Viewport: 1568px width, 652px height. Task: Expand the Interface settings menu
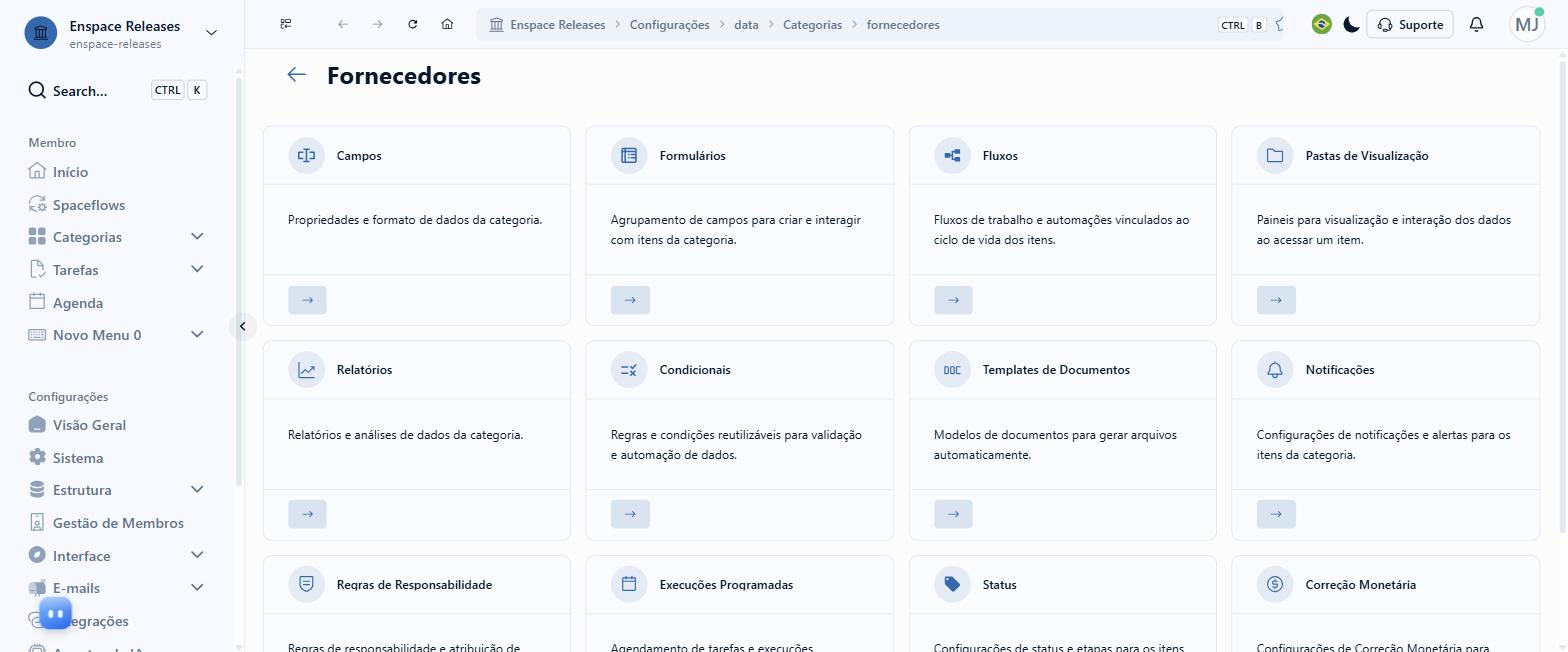pos(197,555)
